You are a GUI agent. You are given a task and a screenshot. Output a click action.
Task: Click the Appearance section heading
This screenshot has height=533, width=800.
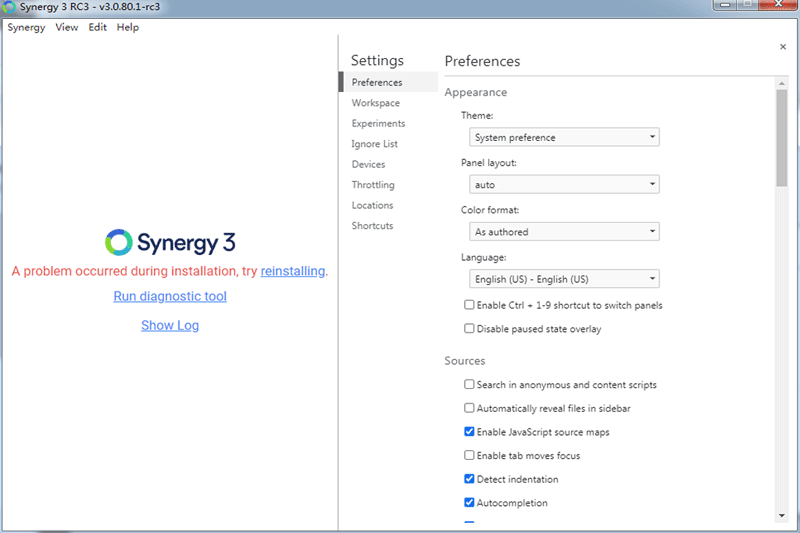click(x=476, y=92)
